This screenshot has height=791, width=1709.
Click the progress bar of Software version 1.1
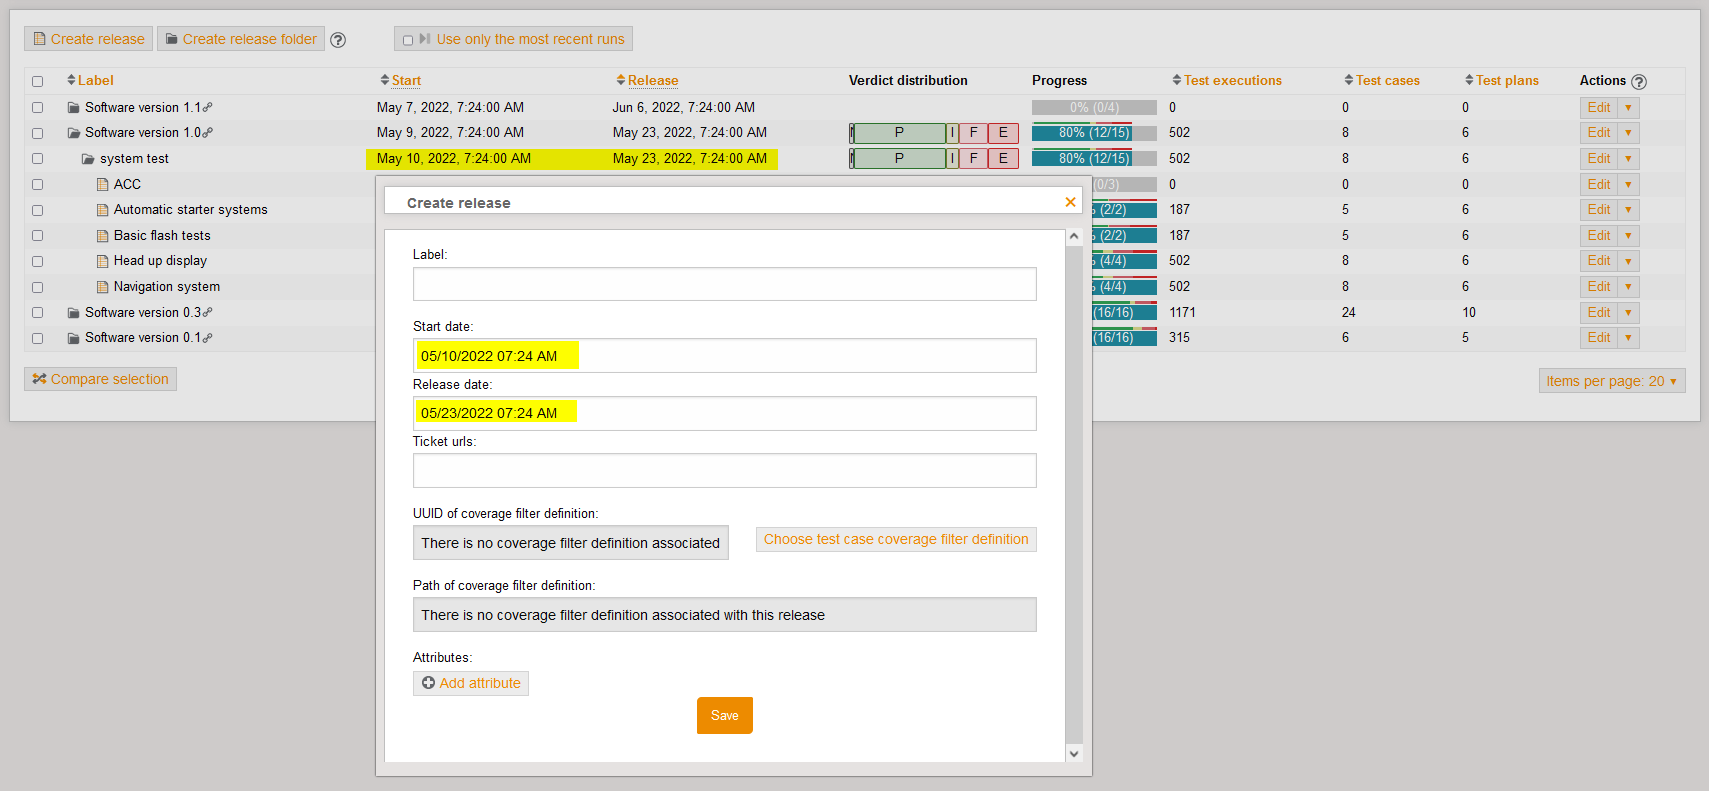(1094, 107)
